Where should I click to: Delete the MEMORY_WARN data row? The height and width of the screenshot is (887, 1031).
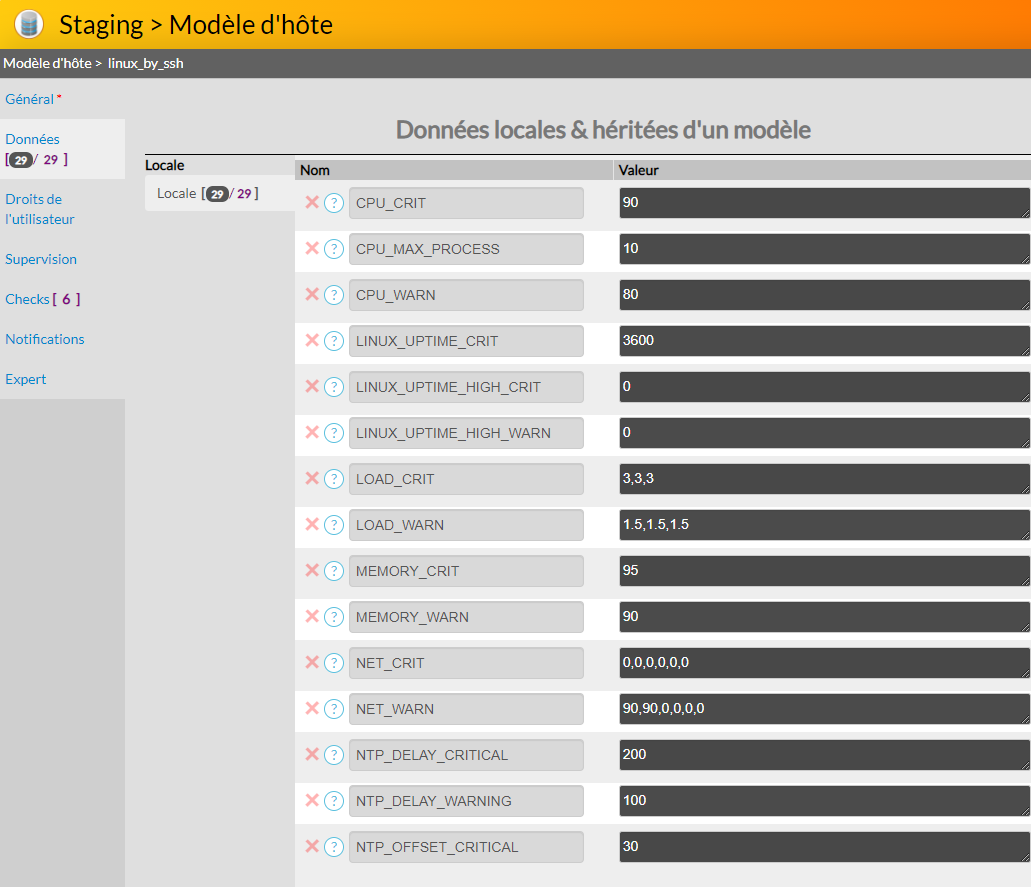coord(312,616)
